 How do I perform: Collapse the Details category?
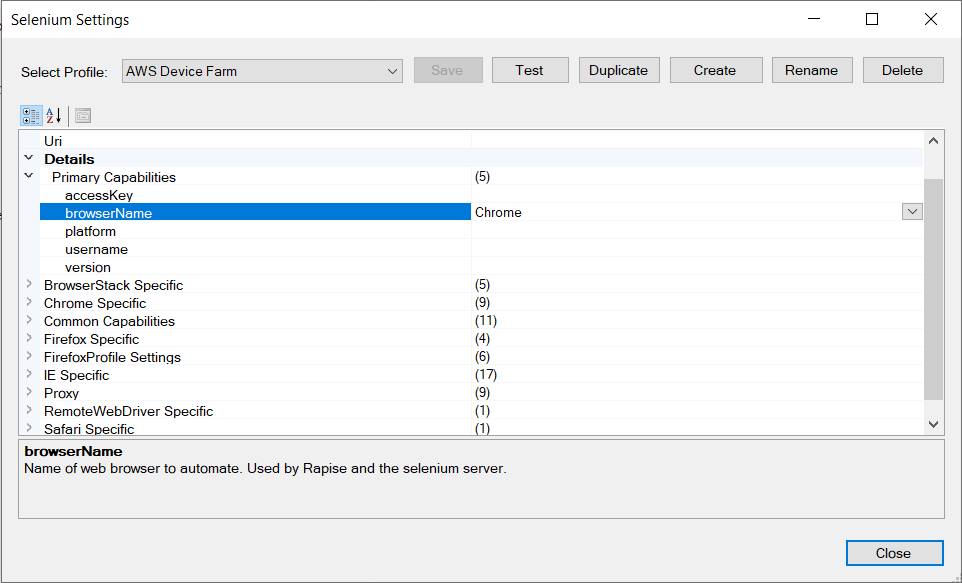click(x=29, y=159)
